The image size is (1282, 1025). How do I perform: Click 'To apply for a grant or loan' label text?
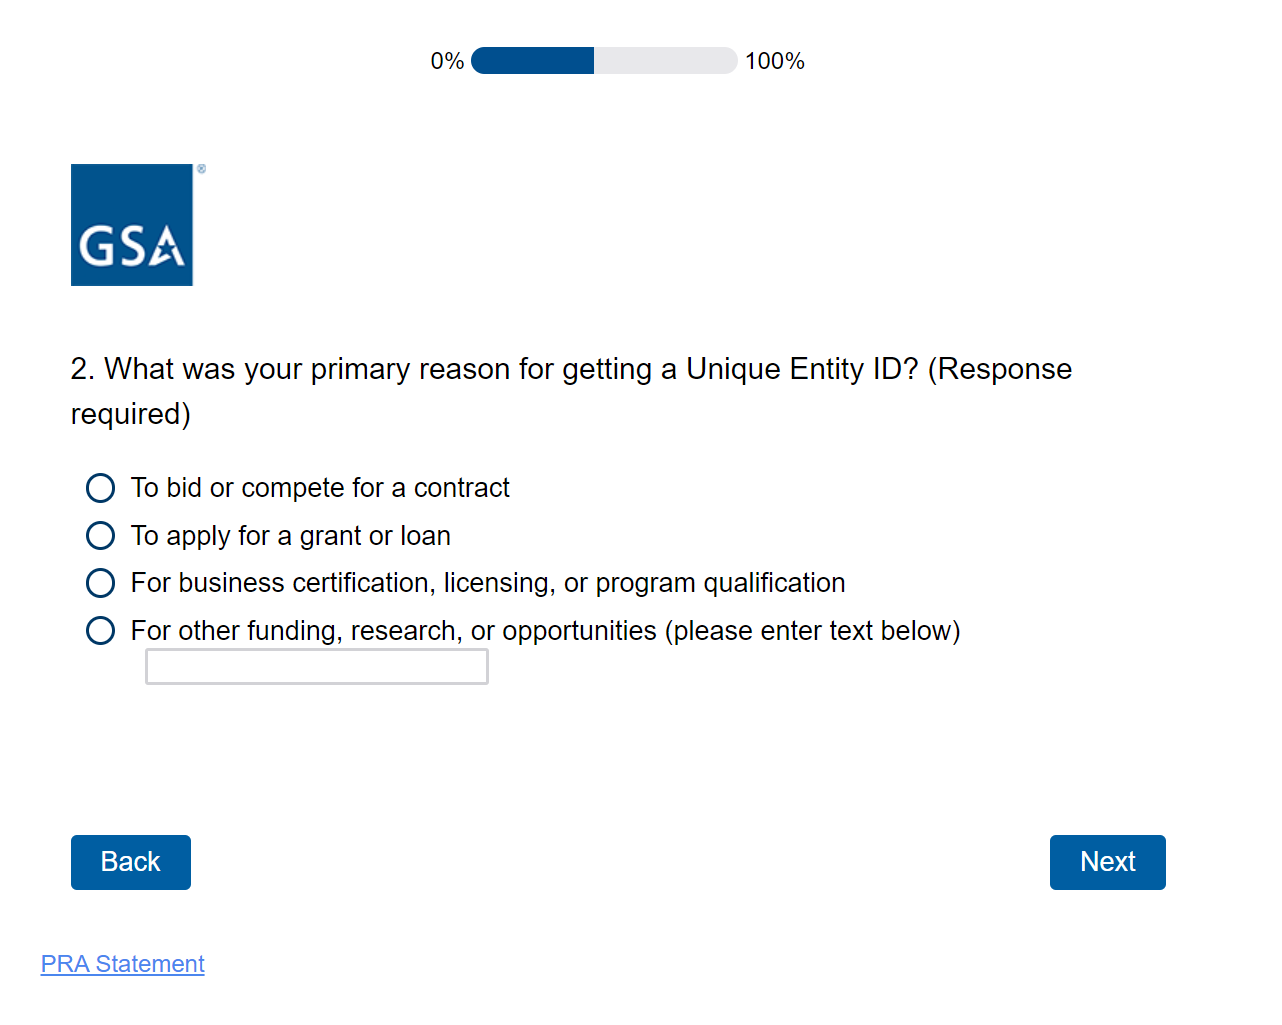coord(290,536)
